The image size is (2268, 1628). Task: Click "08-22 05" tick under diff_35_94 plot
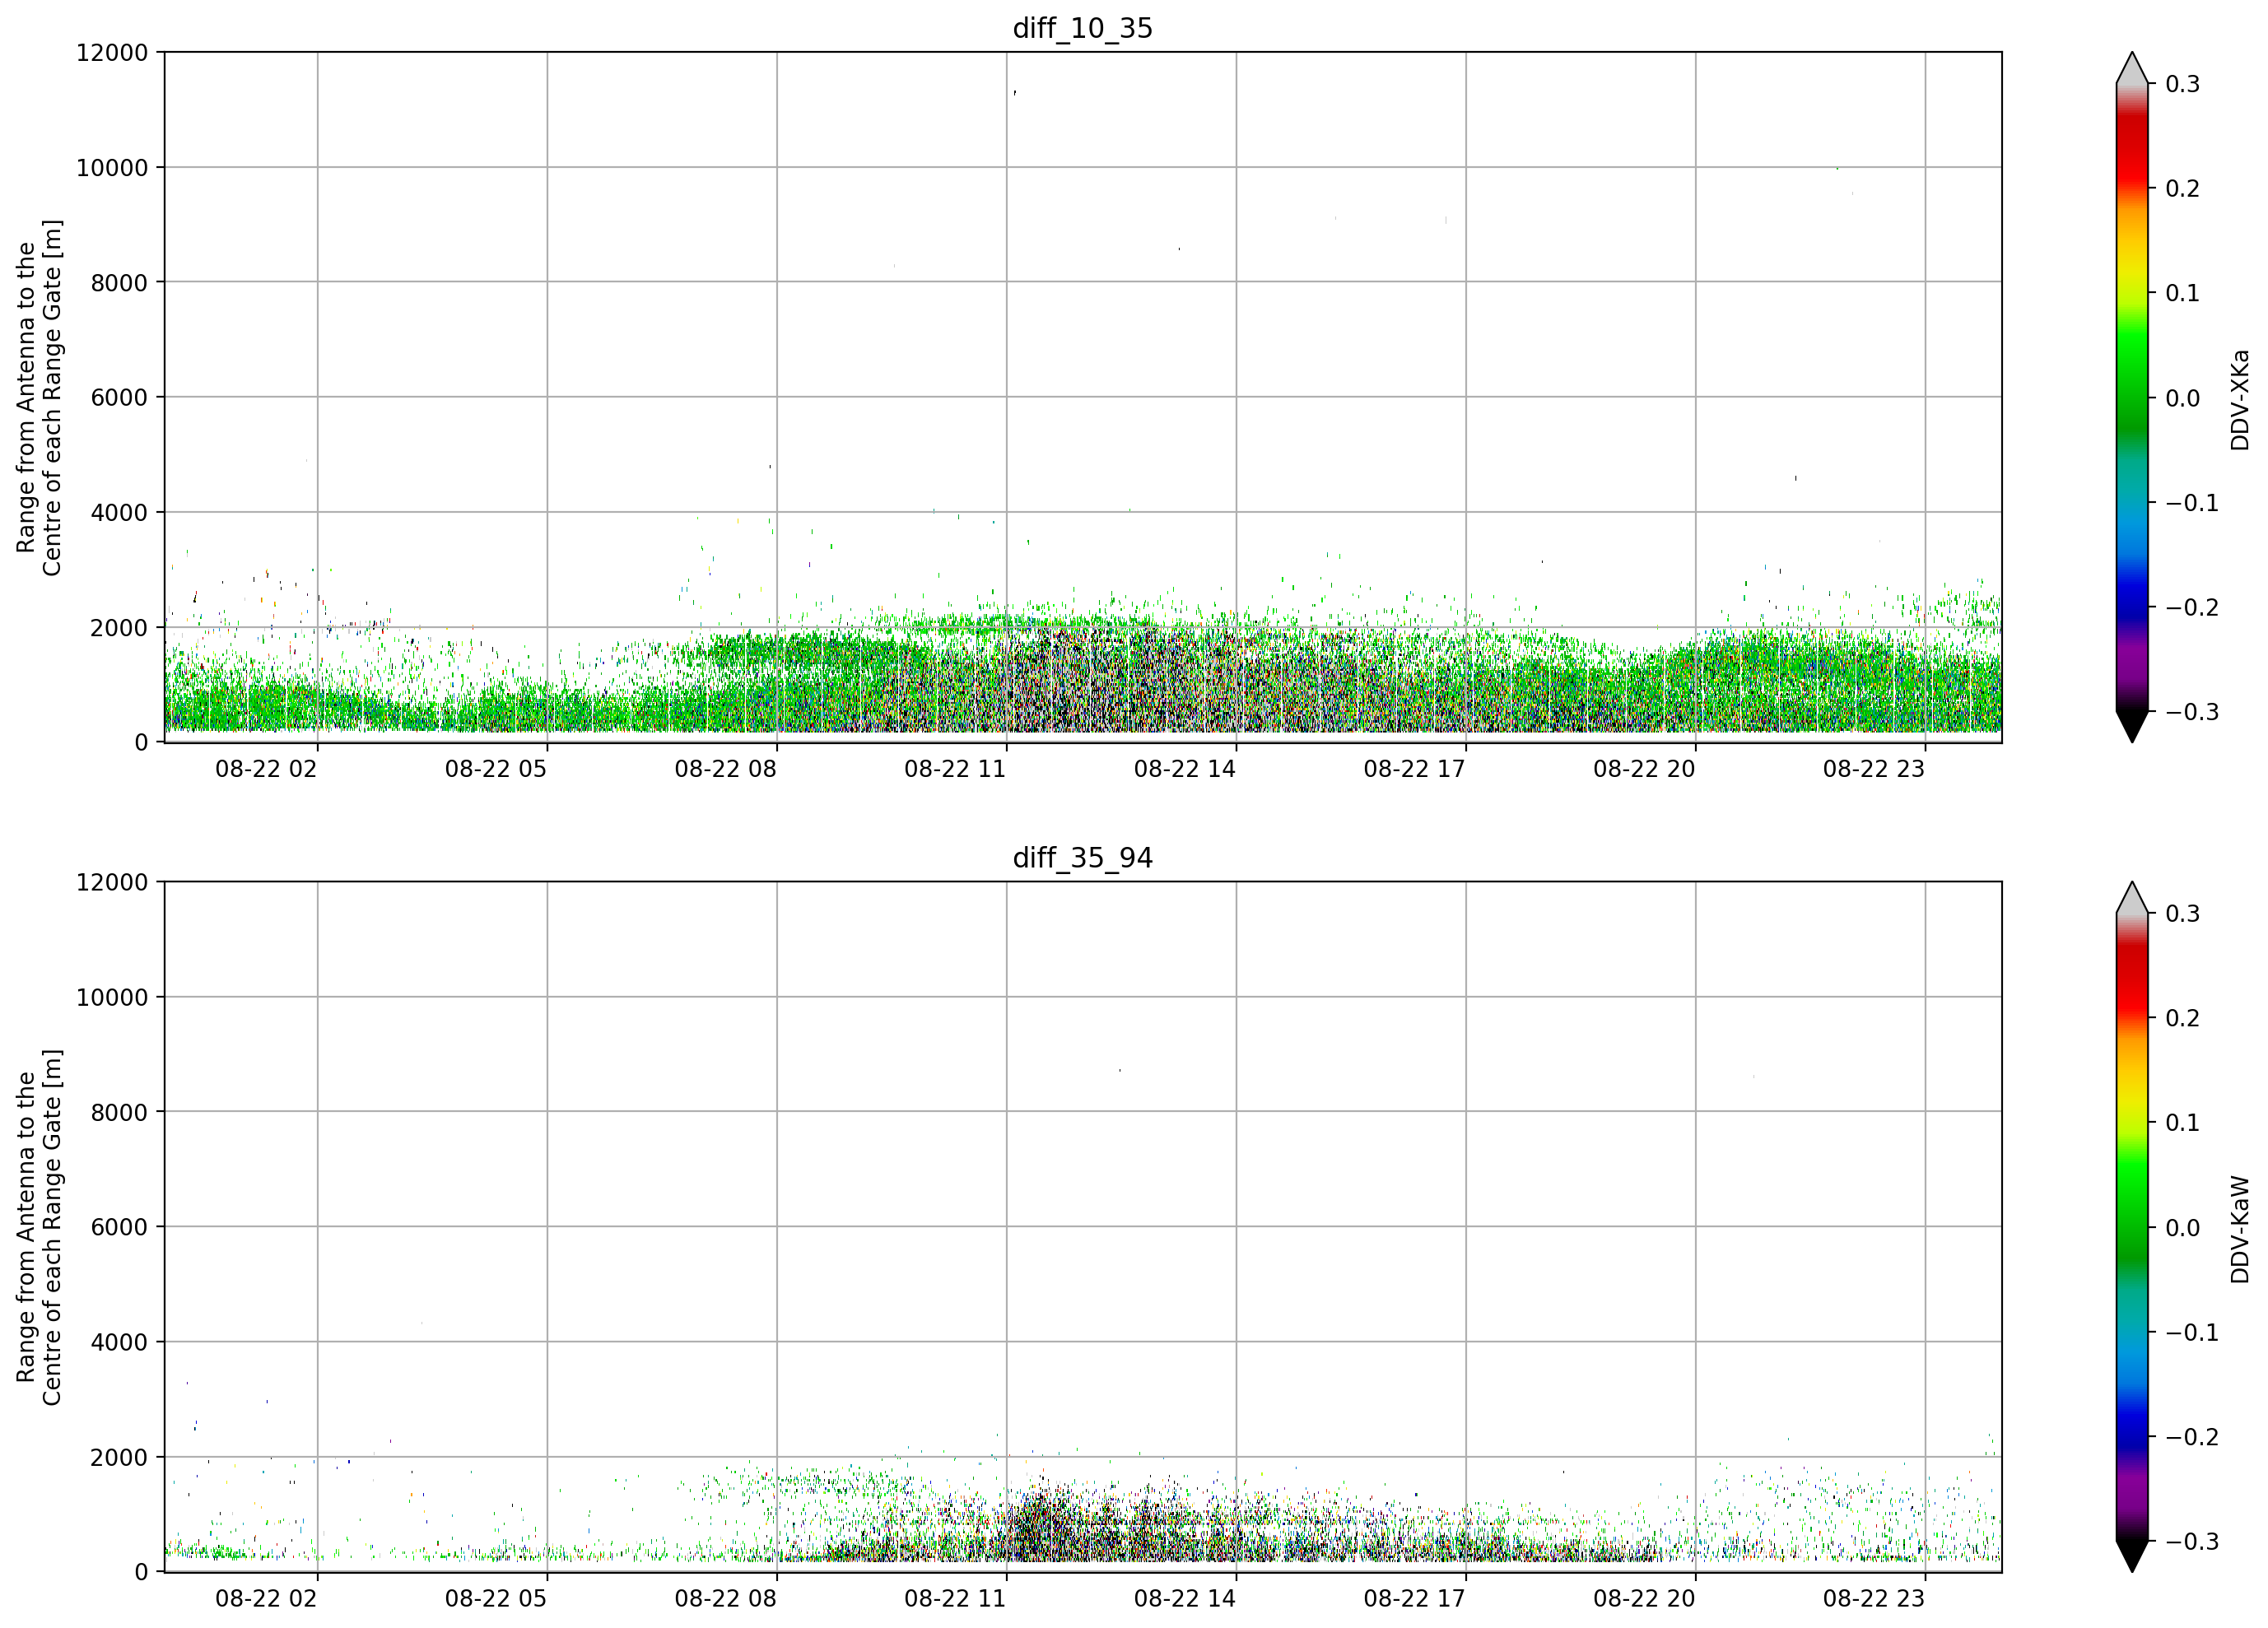point(496,1599)
